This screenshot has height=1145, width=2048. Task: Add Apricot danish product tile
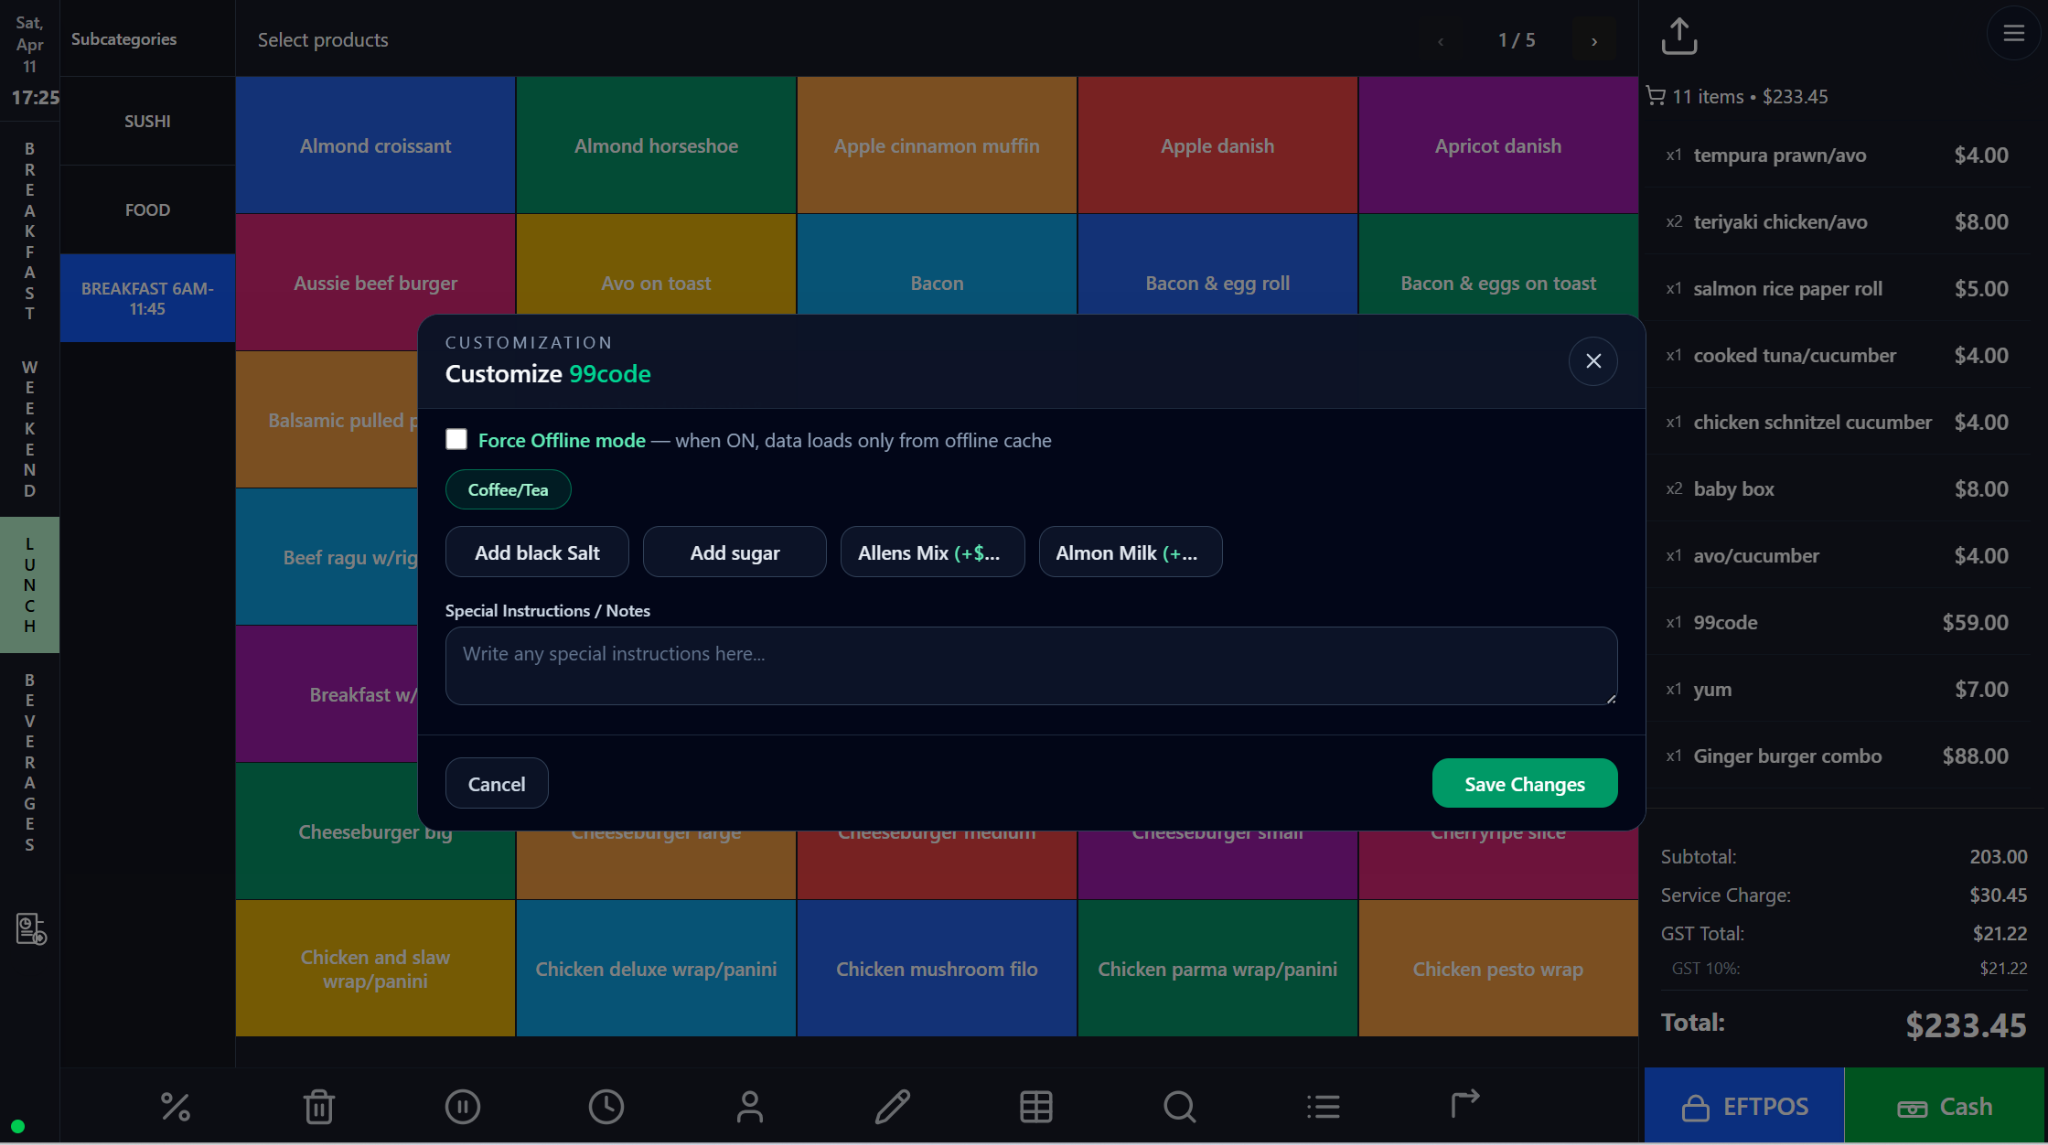[1498, 145]
